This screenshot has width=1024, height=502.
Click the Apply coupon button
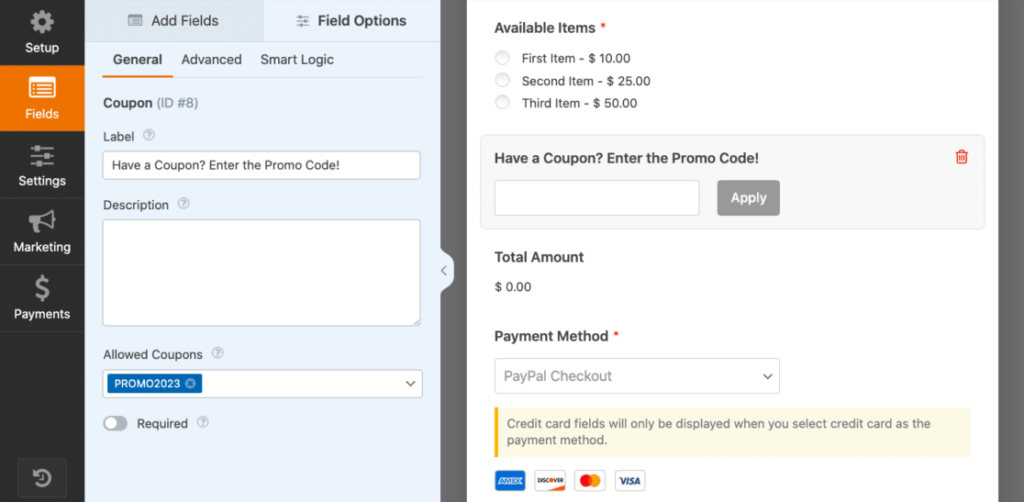pyautogui.click(x=747, y=198)
